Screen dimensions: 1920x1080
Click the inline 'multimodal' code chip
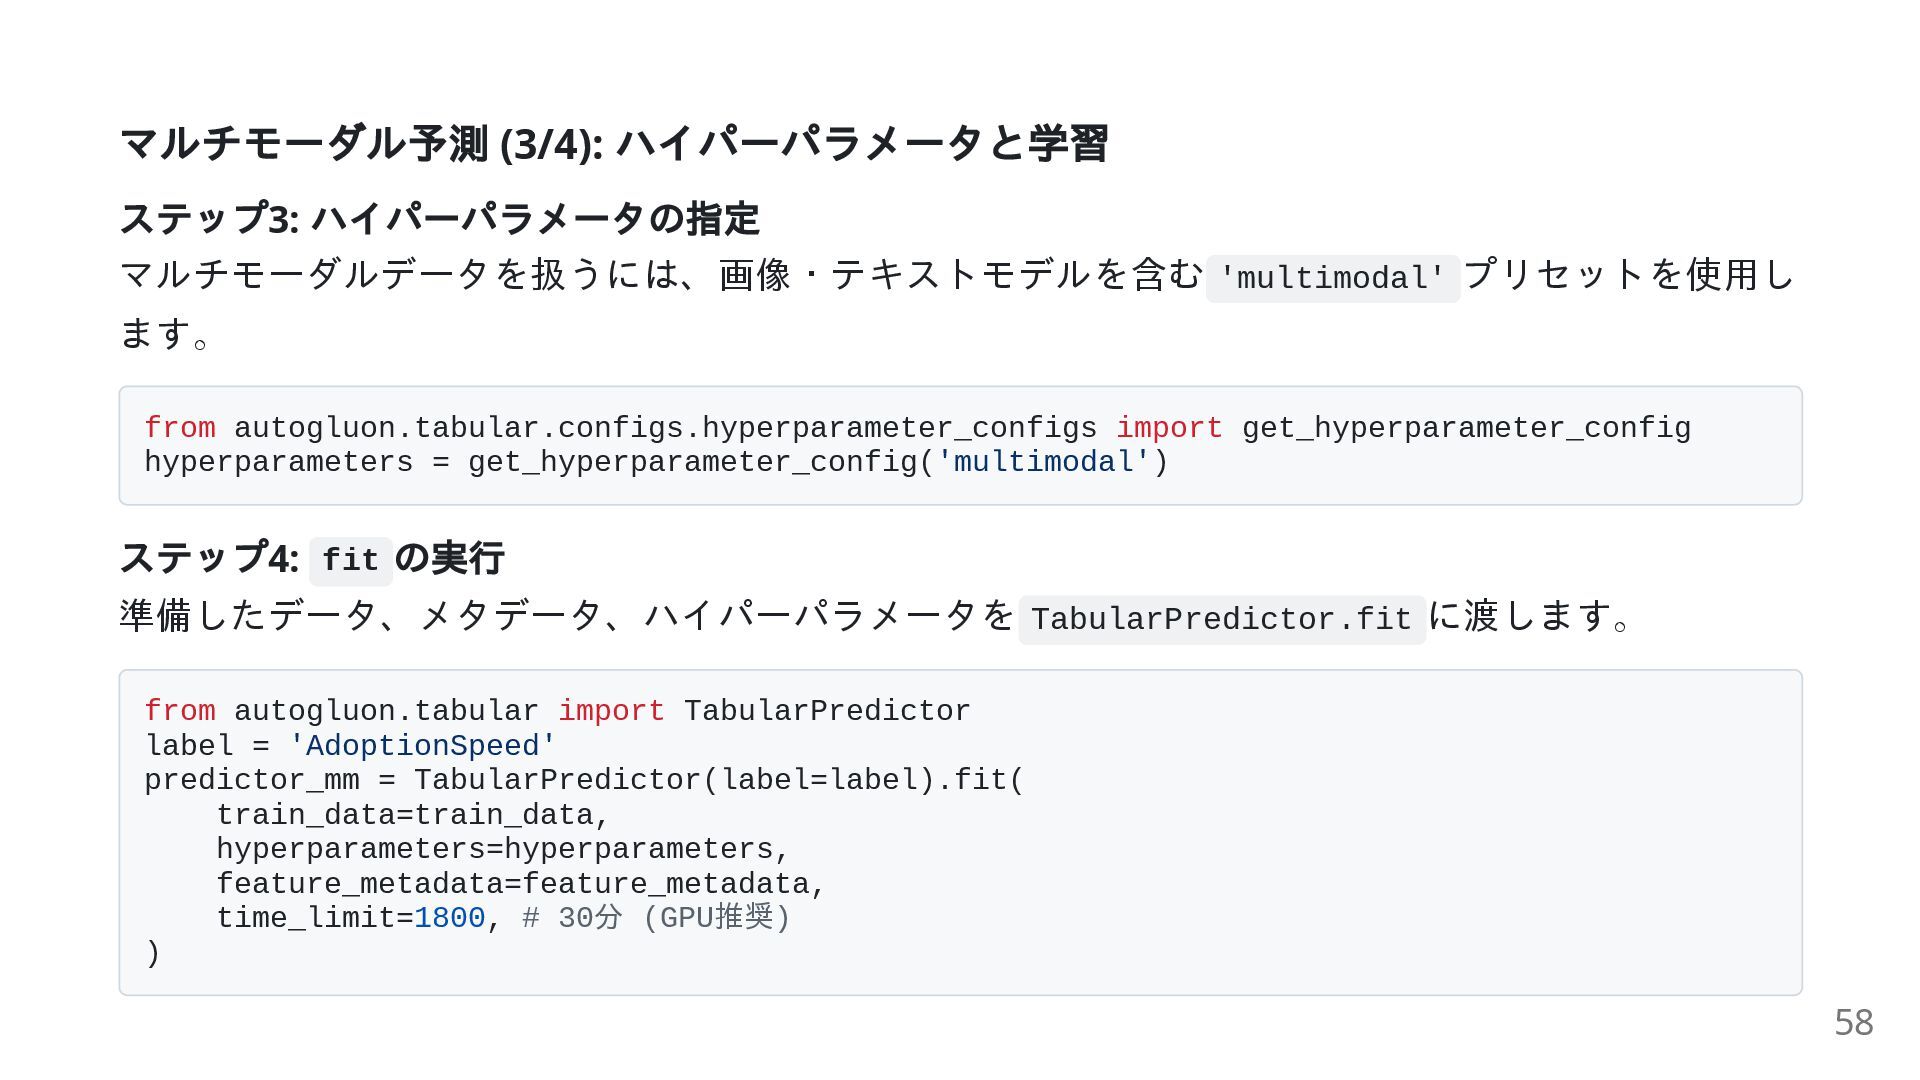1332,278
